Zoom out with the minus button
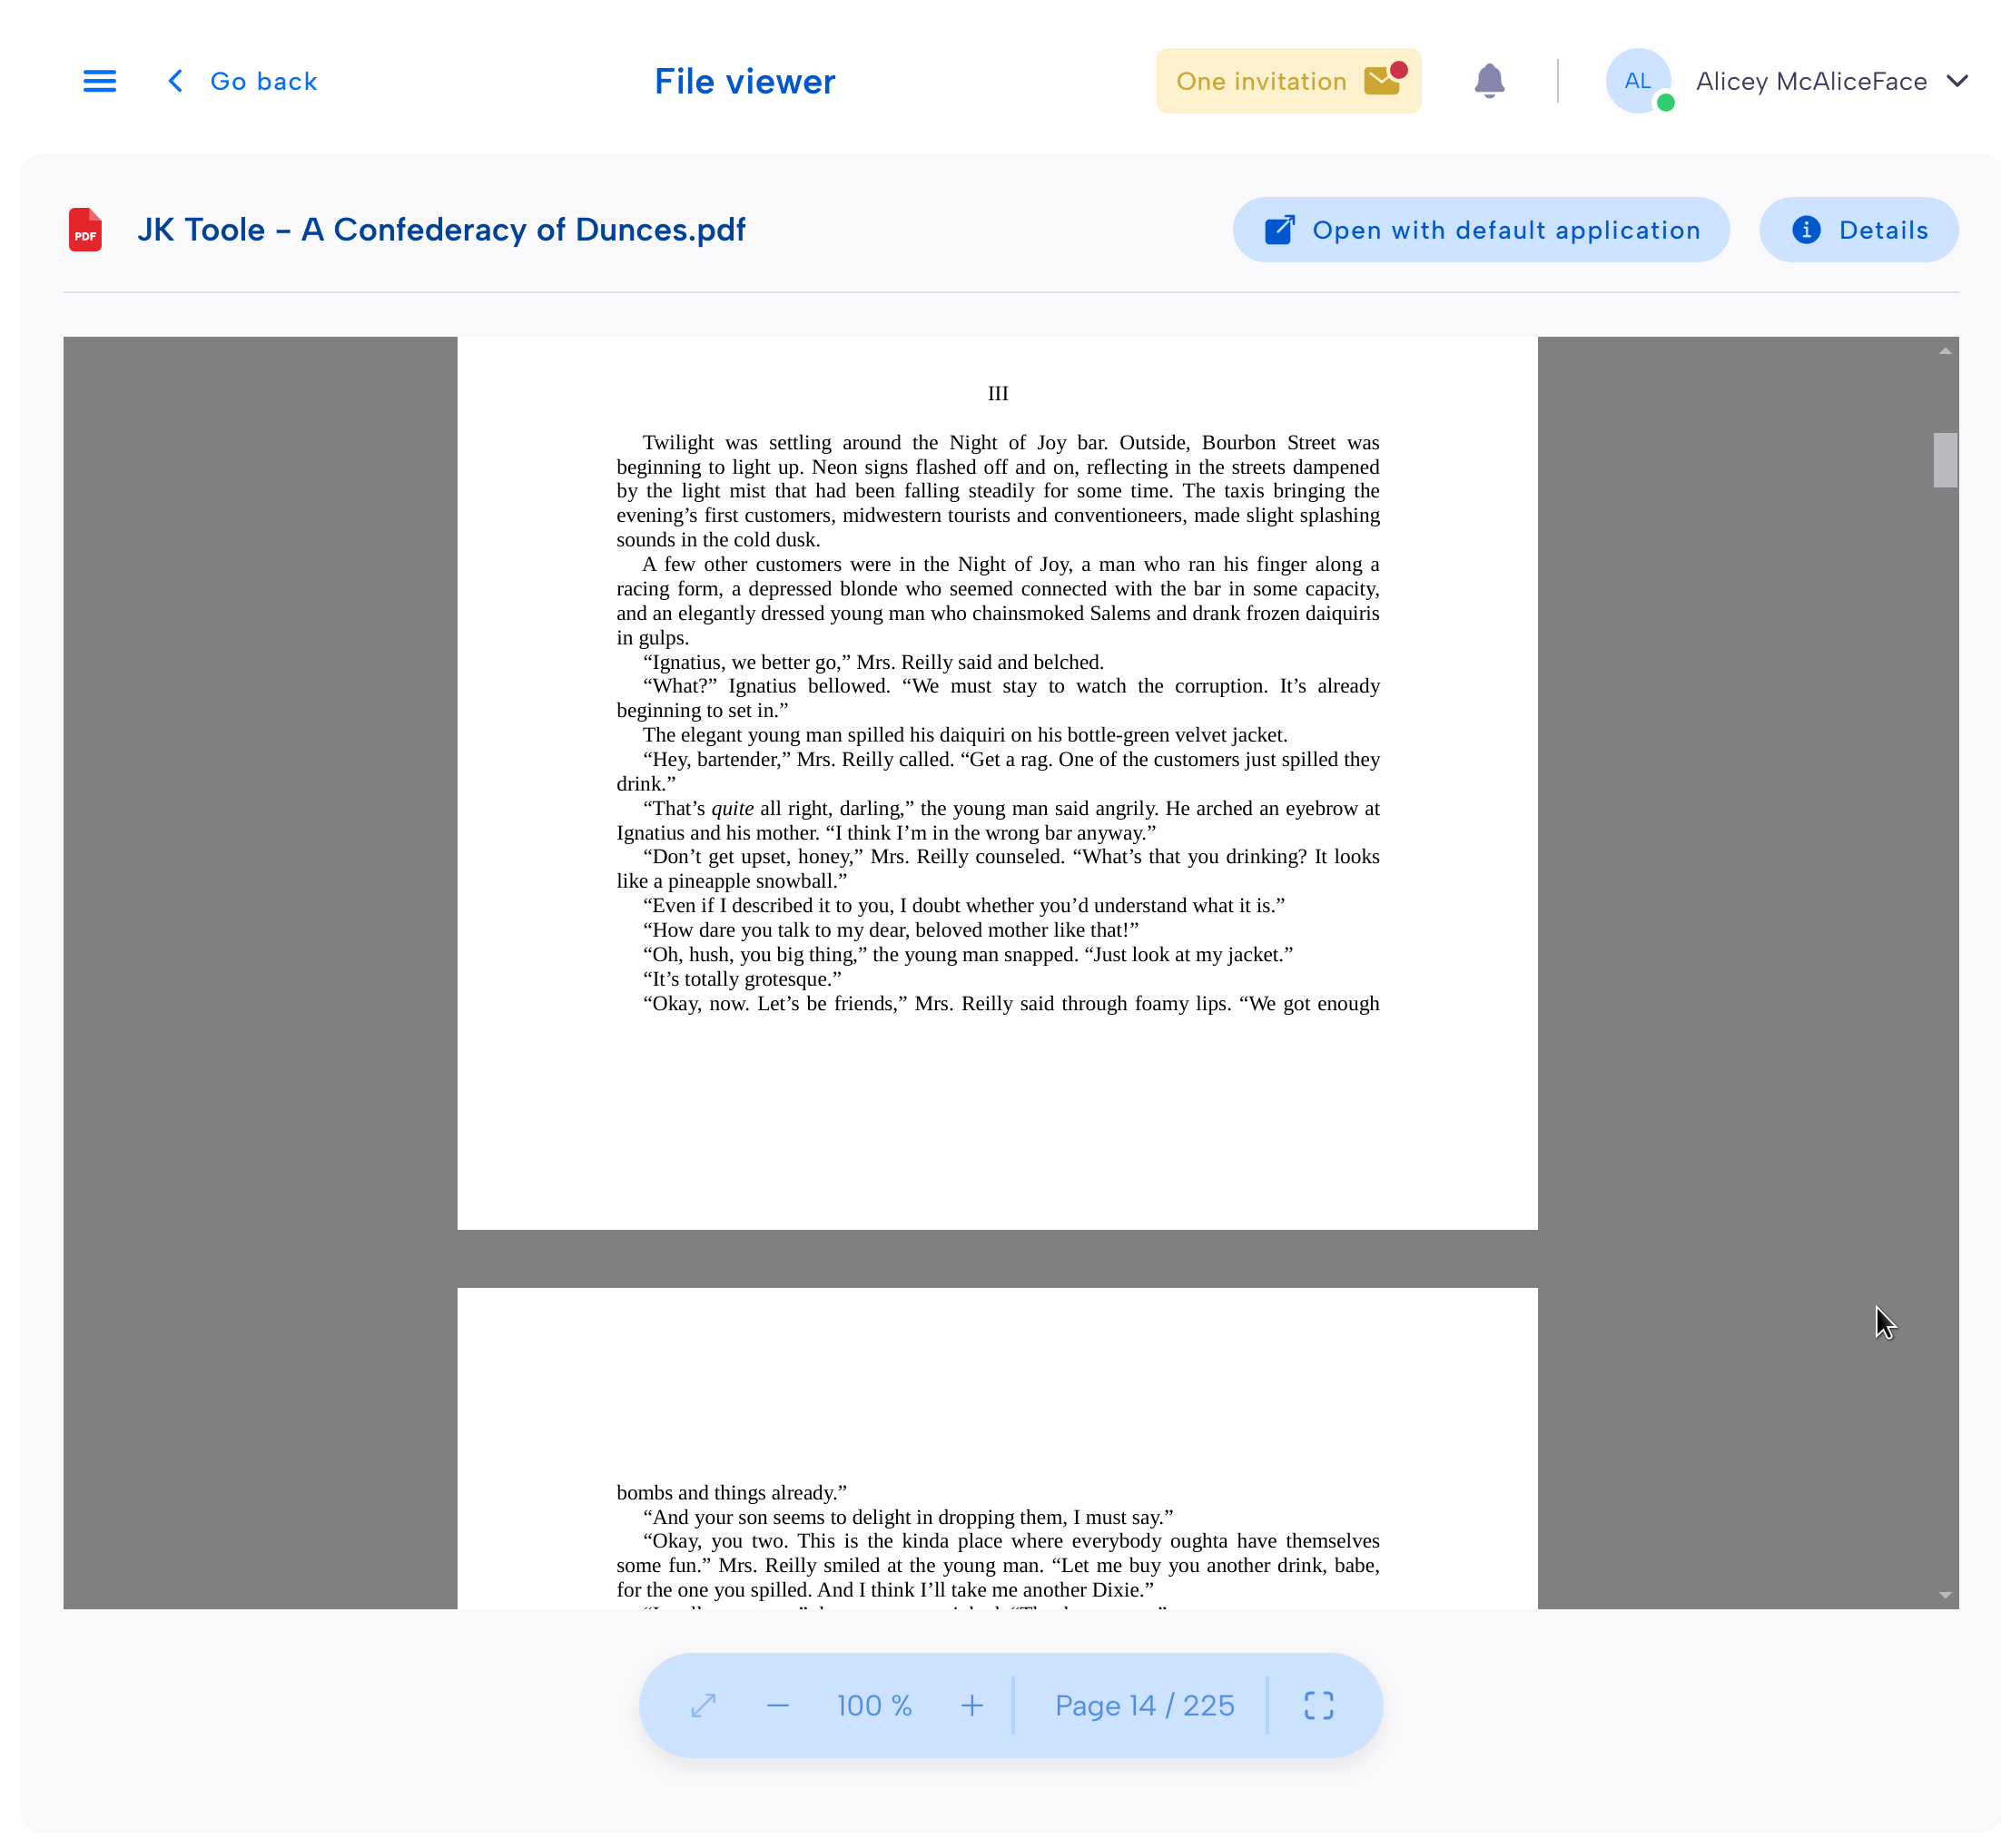 tap(777, 1705)
